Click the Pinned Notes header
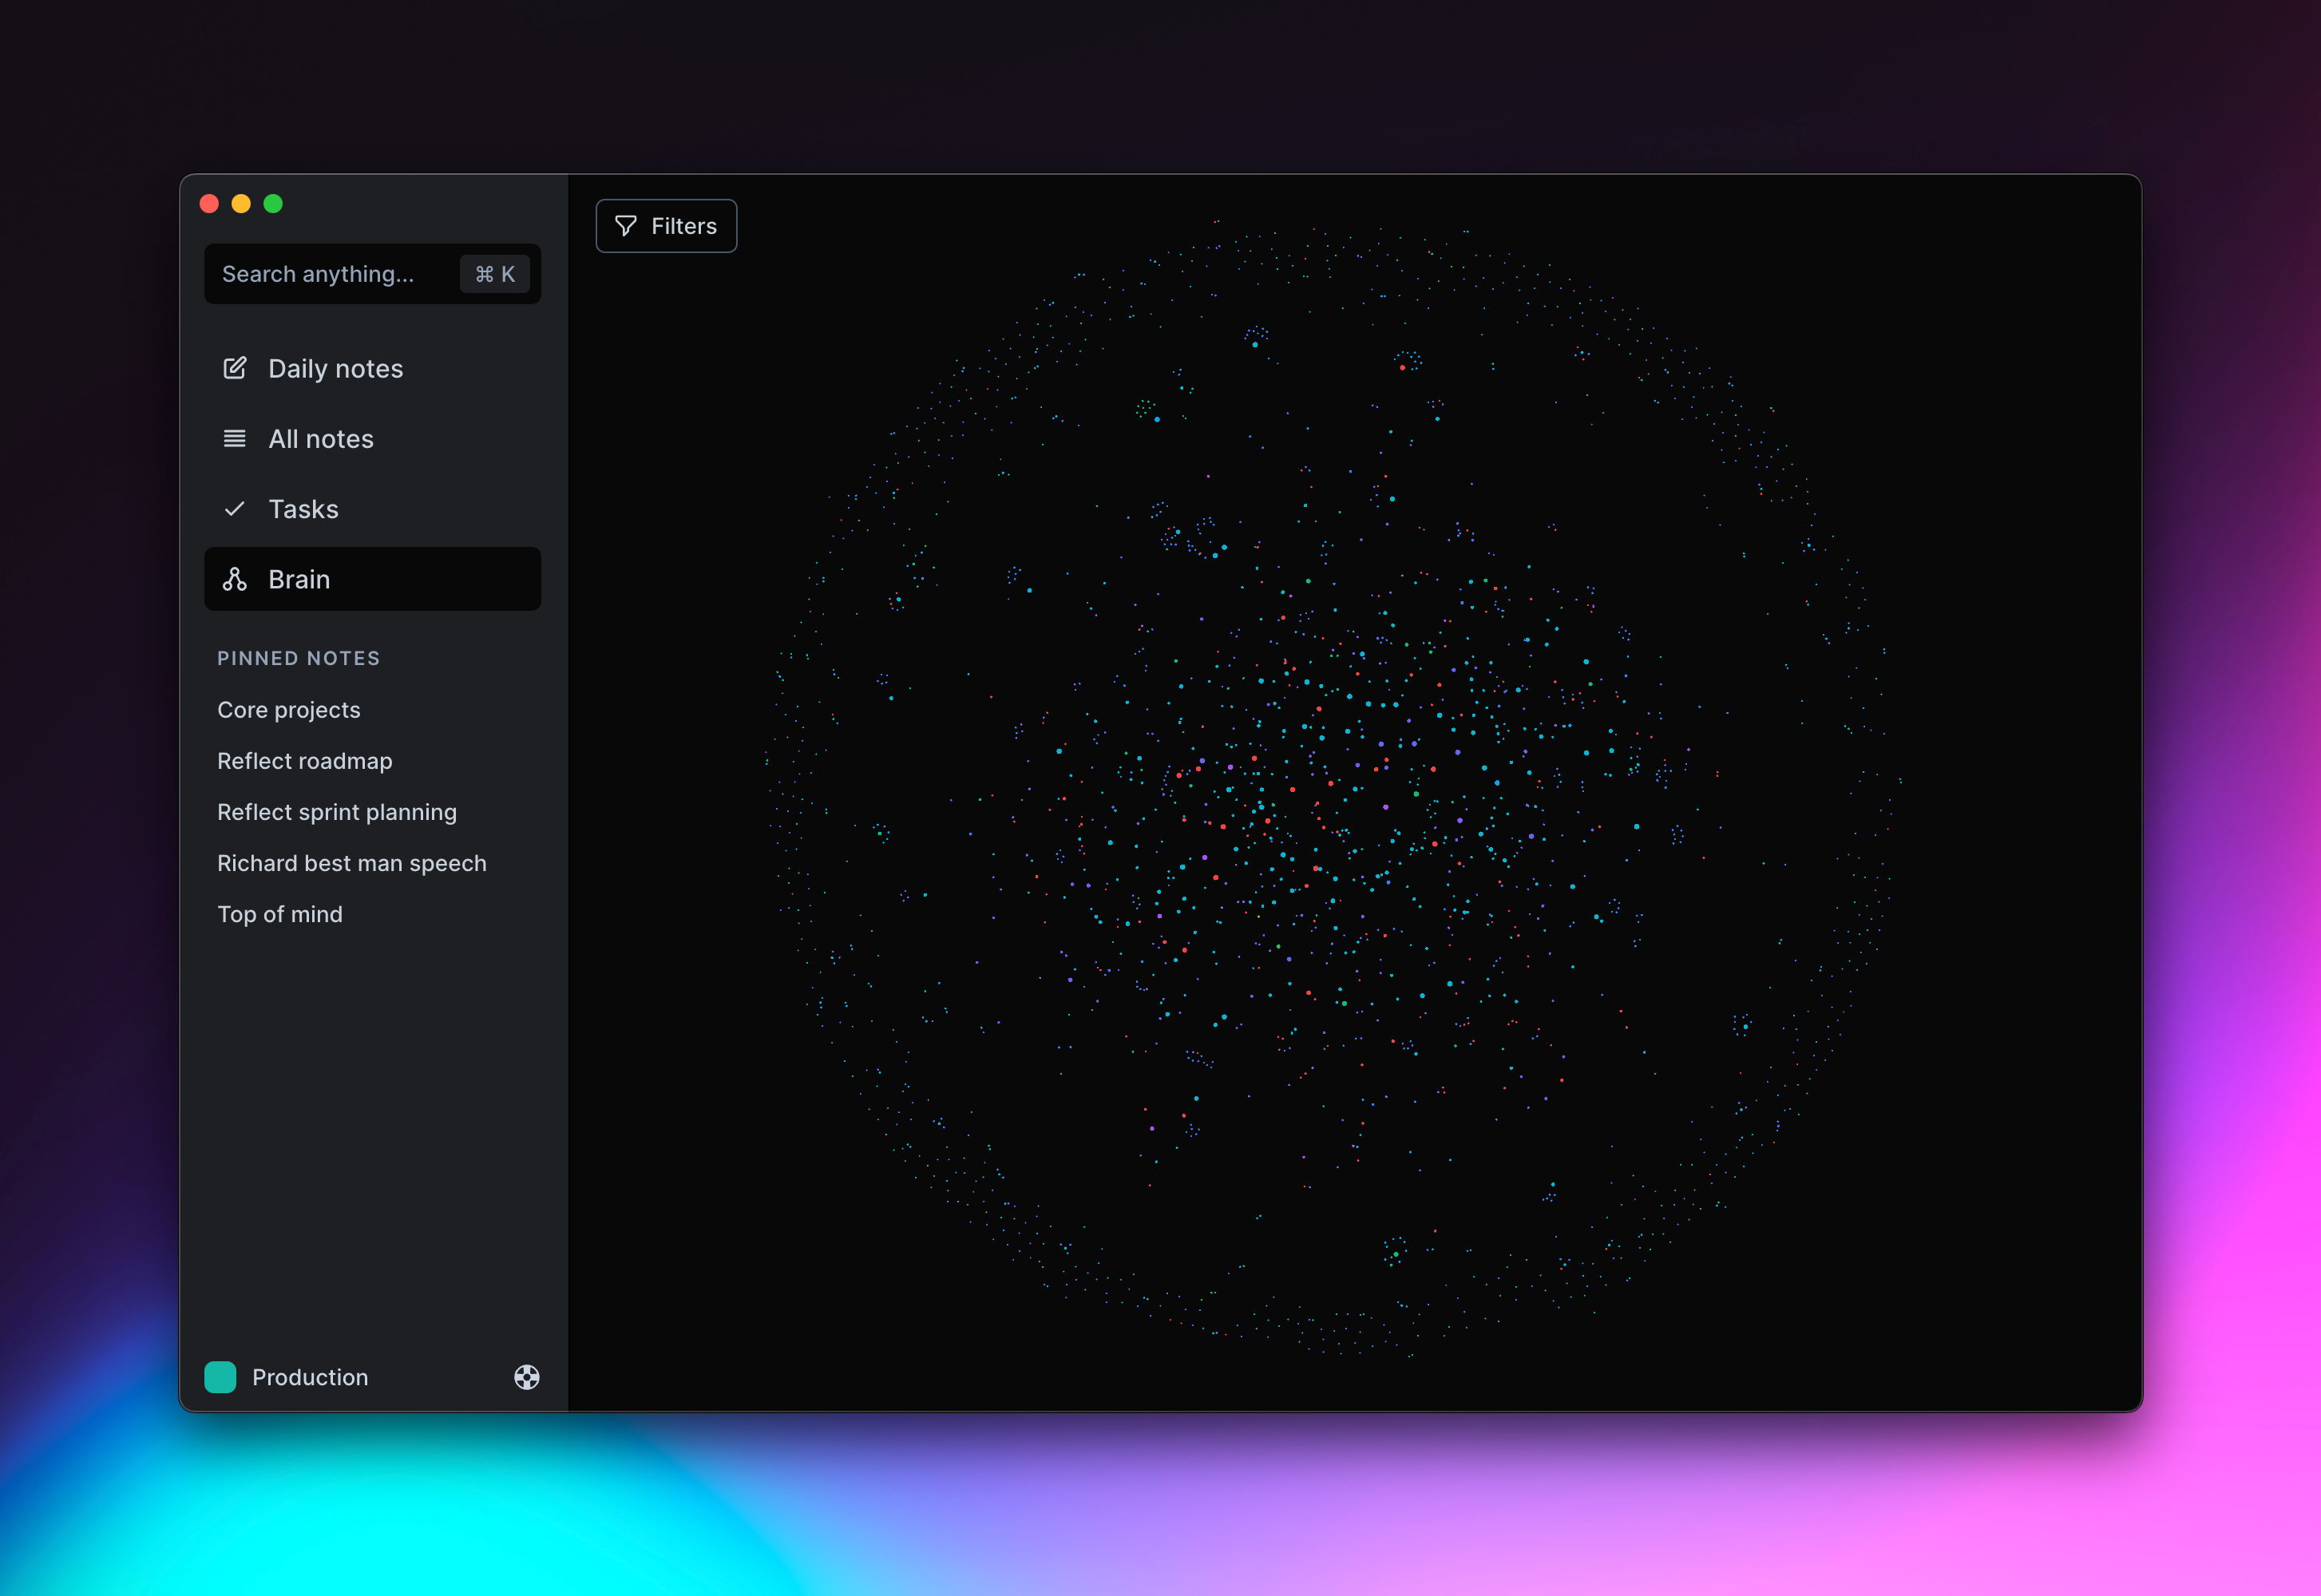The width and height of the screenshot is (2321, 1596). click(x=299, y=658)
